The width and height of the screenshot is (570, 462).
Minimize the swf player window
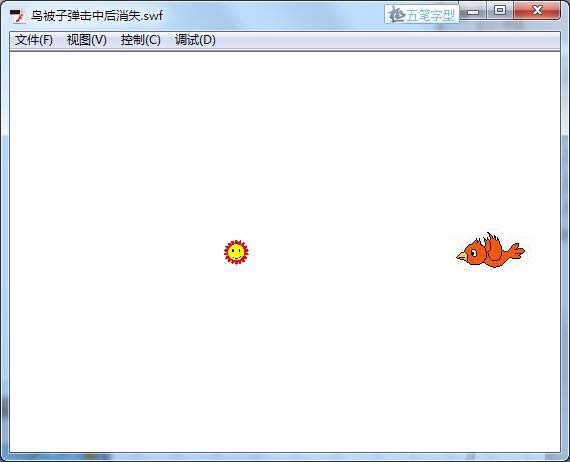point(473,11)
